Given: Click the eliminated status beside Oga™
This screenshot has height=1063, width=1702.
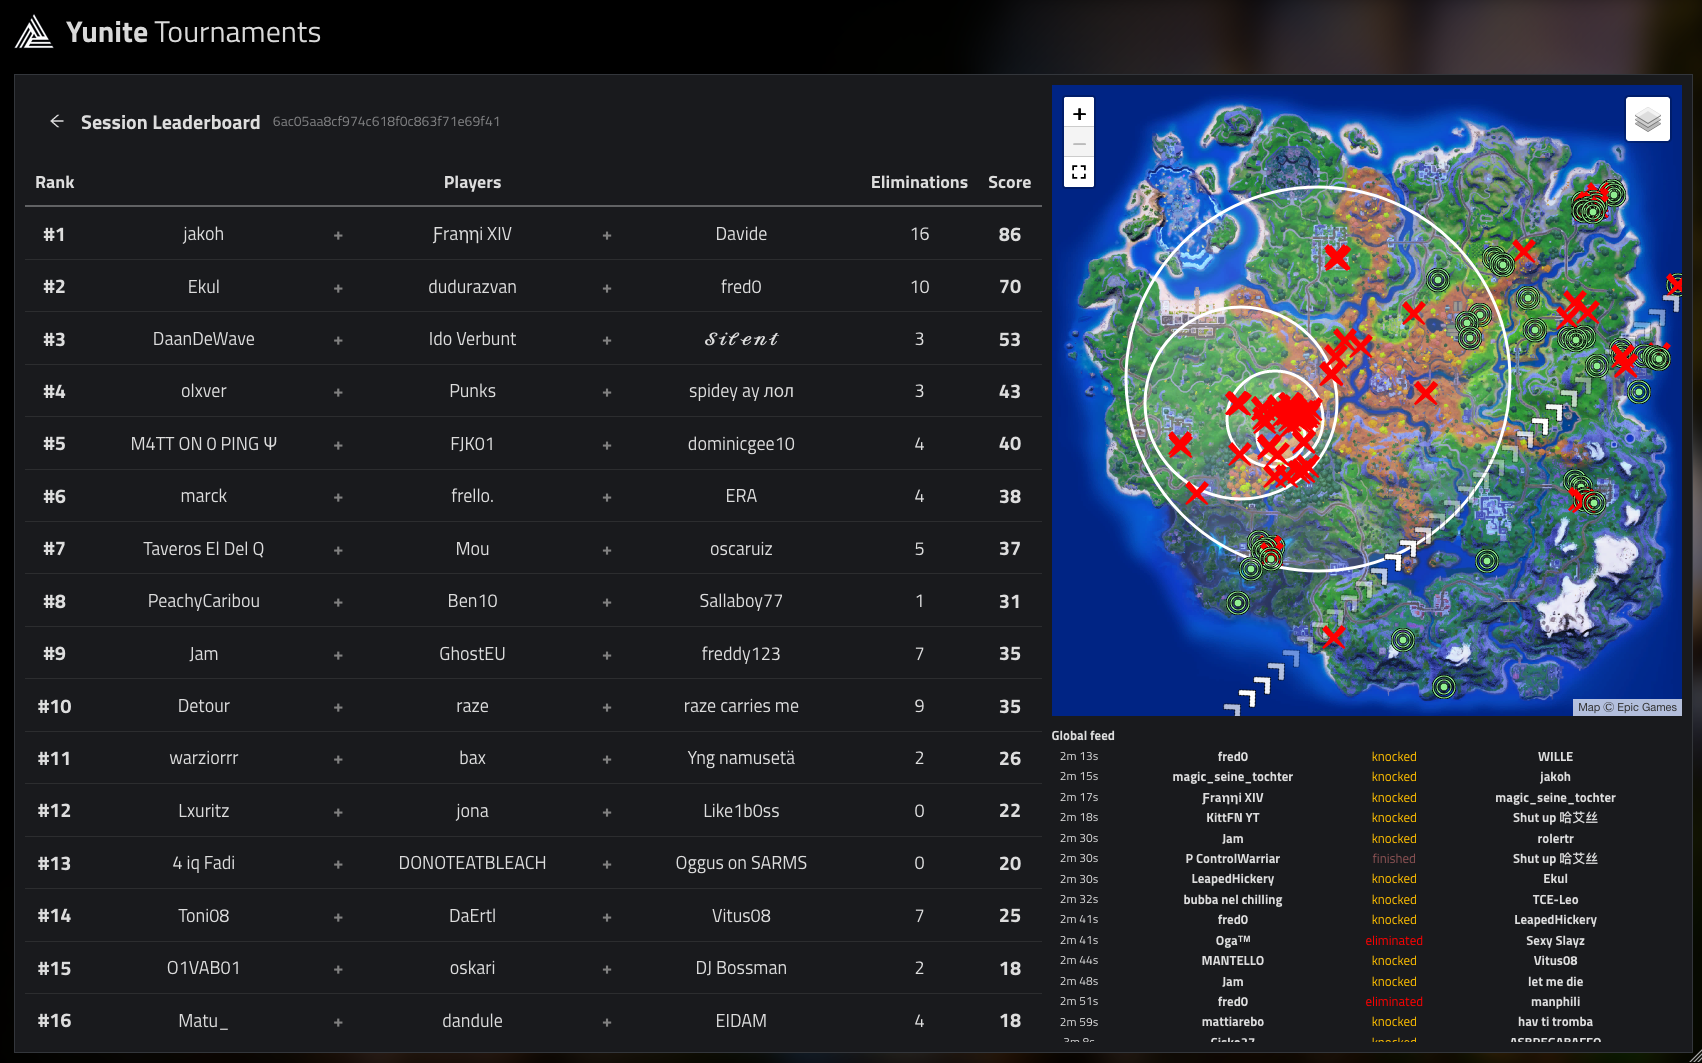Looking at the screenshot, I should point(1394,941).
